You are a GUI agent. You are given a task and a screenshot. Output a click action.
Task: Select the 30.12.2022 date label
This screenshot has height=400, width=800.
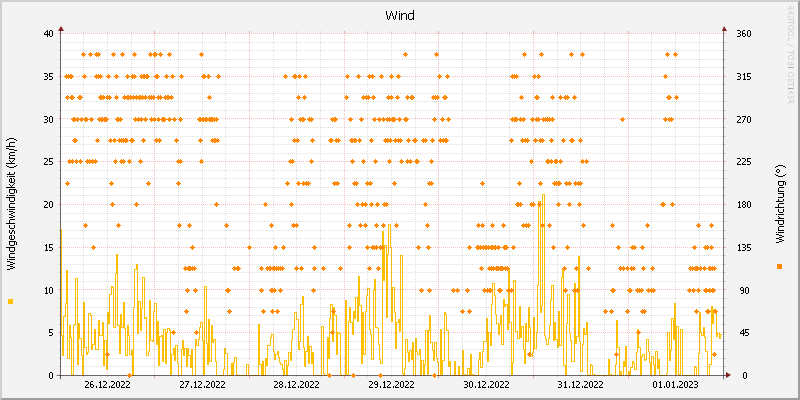pos(486,384)
